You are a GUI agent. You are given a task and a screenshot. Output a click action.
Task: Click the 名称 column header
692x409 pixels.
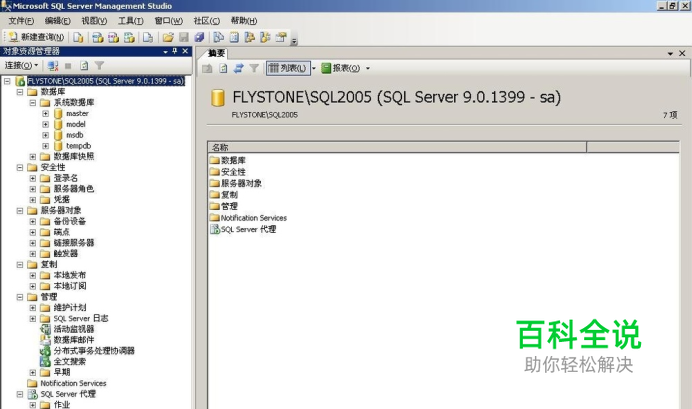(x=397, y=147)
